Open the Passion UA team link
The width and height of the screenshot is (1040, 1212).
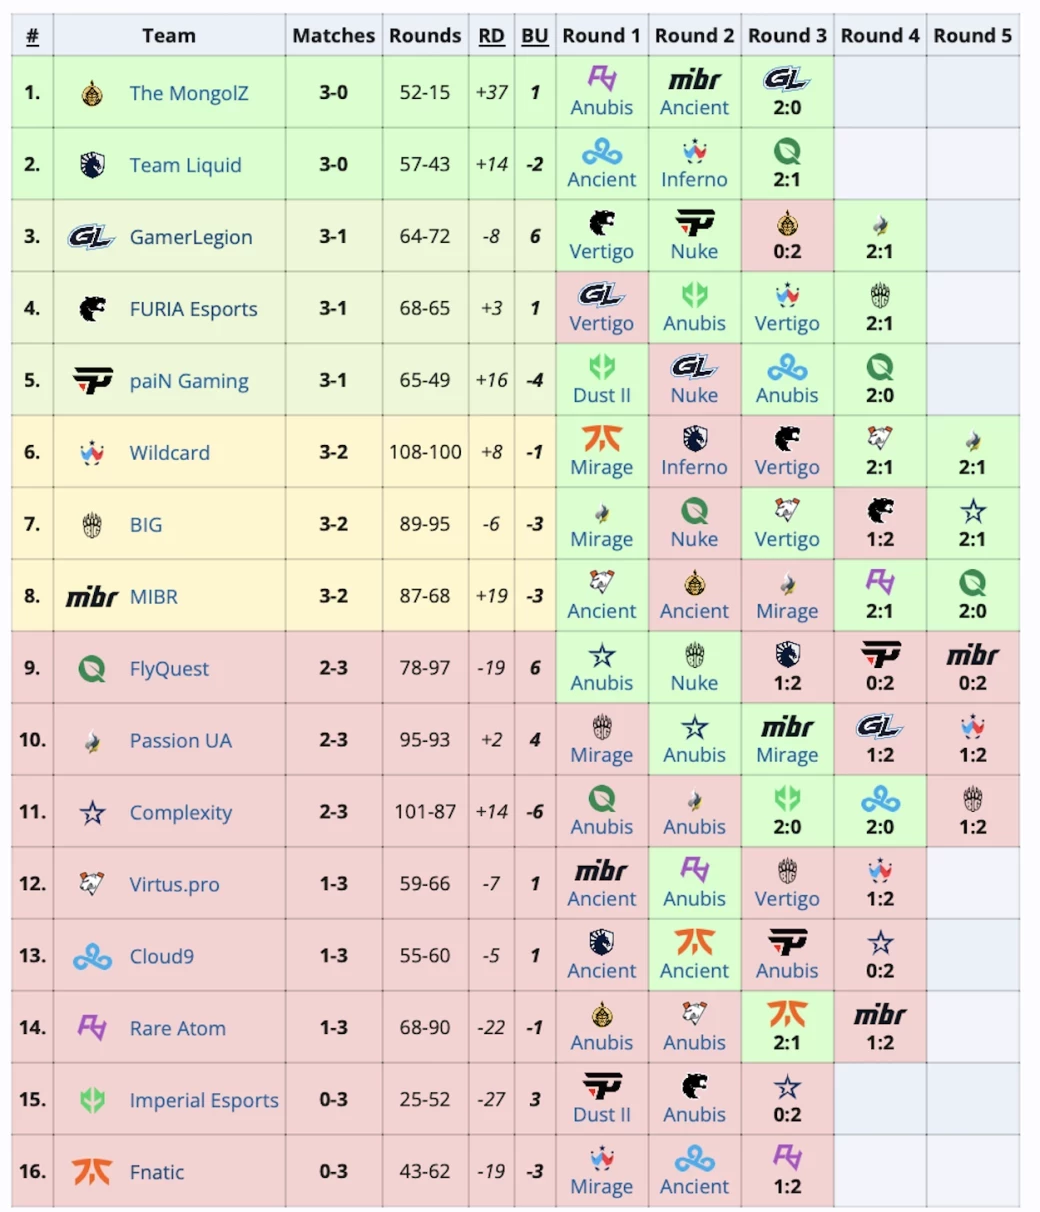pos(180,741)
